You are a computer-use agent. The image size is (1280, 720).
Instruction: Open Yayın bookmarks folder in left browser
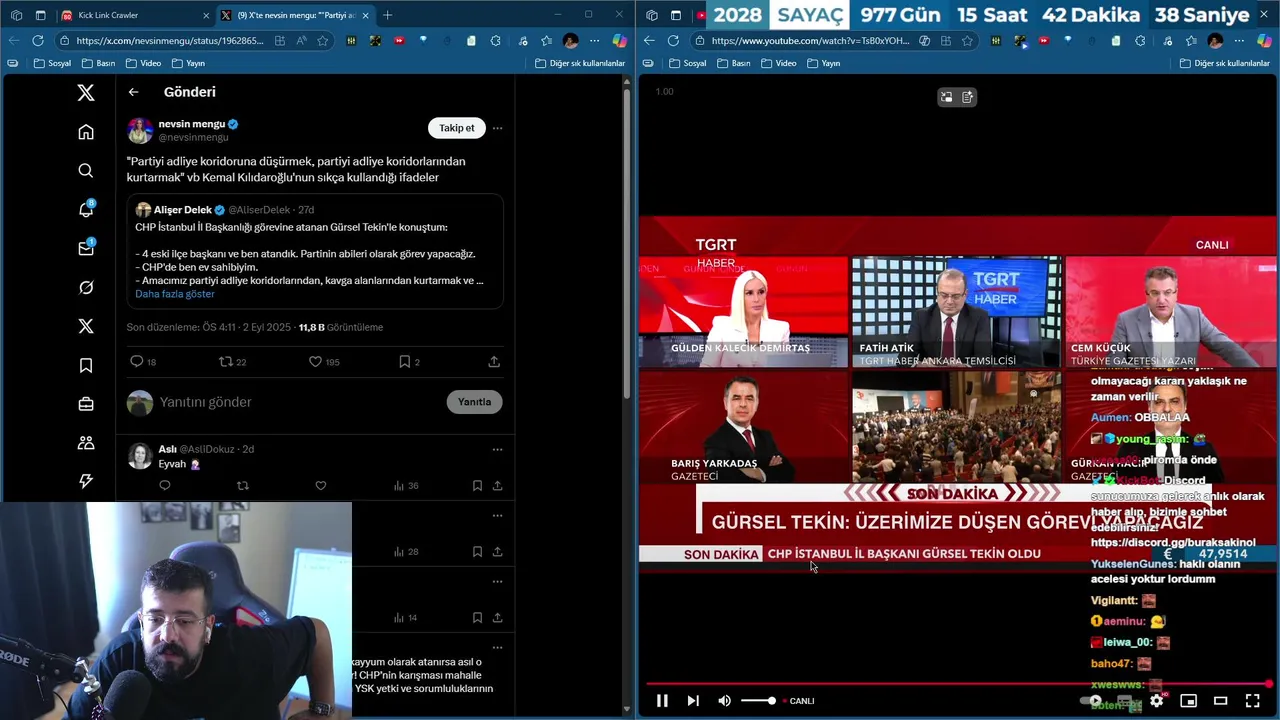click(x=188, y=63)
